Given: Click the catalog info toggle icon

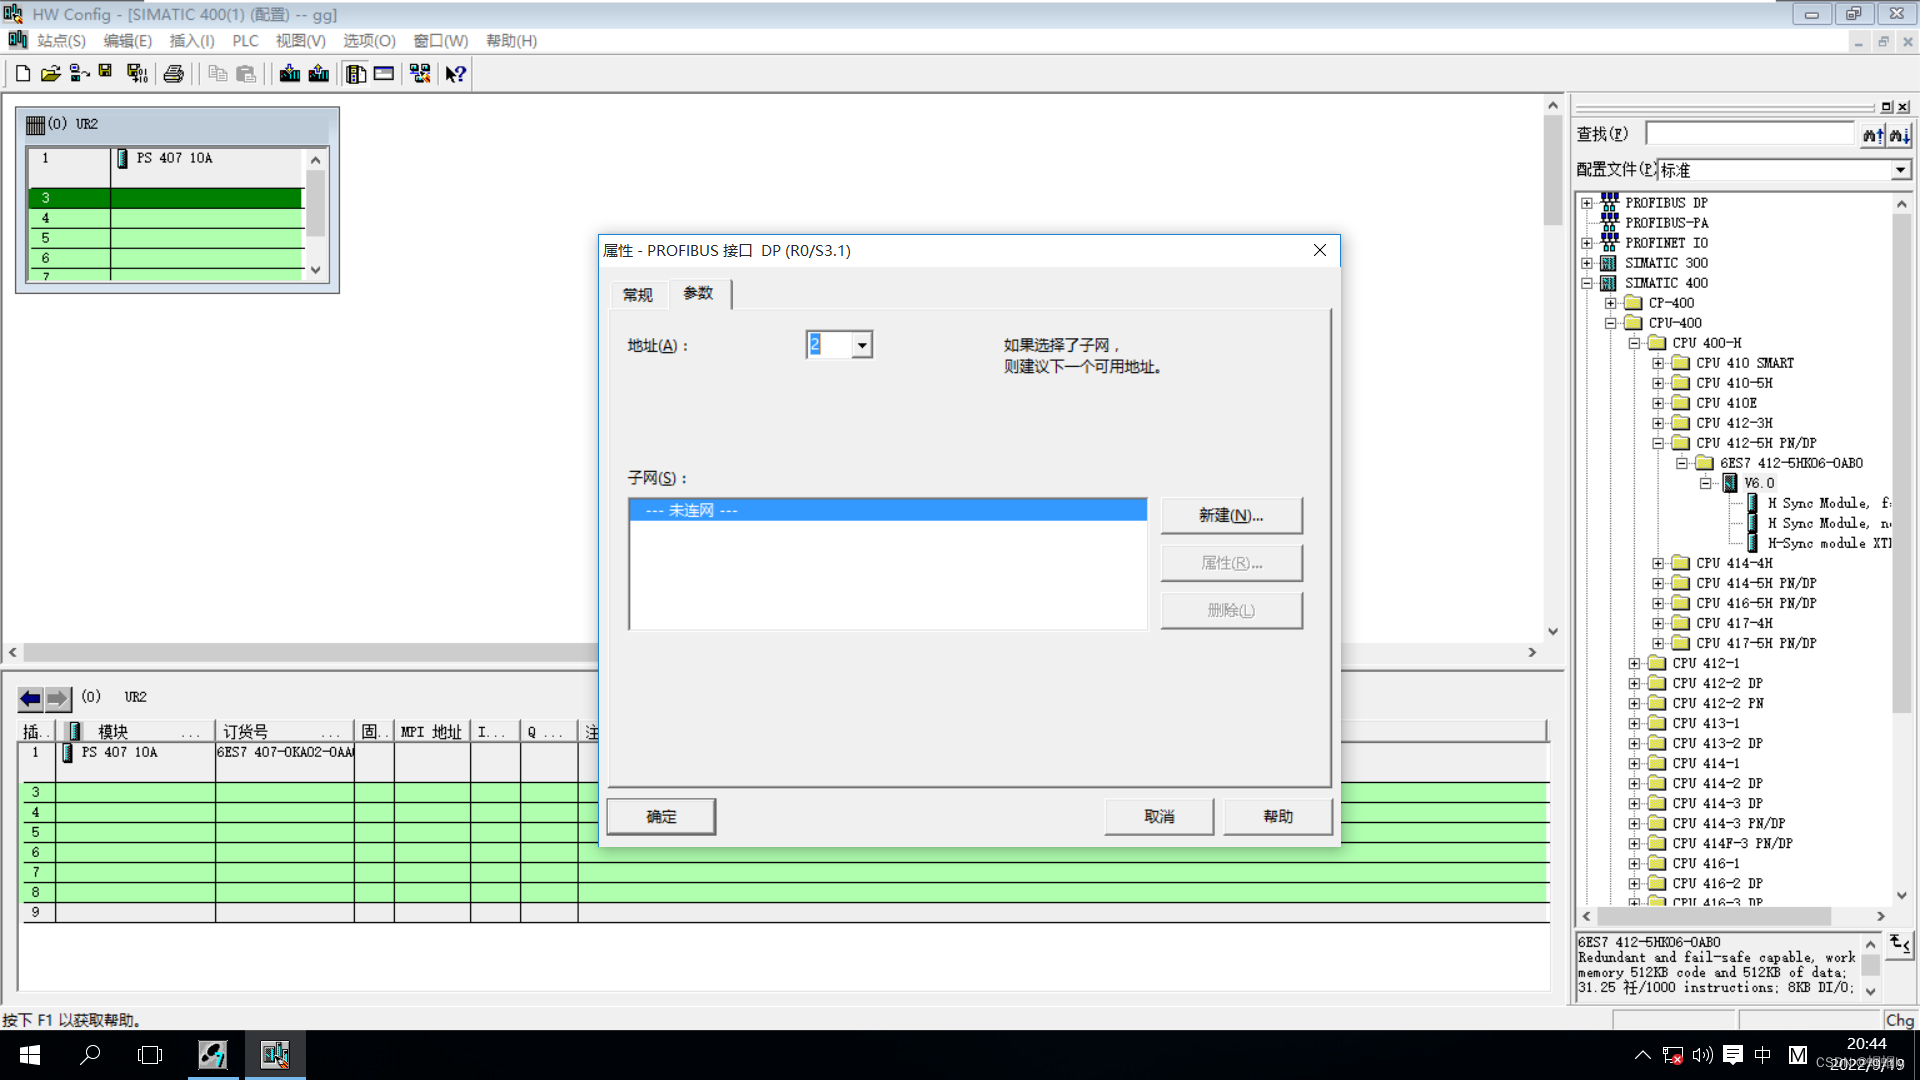Looking at the screenshot, I should coord(1900,943).
